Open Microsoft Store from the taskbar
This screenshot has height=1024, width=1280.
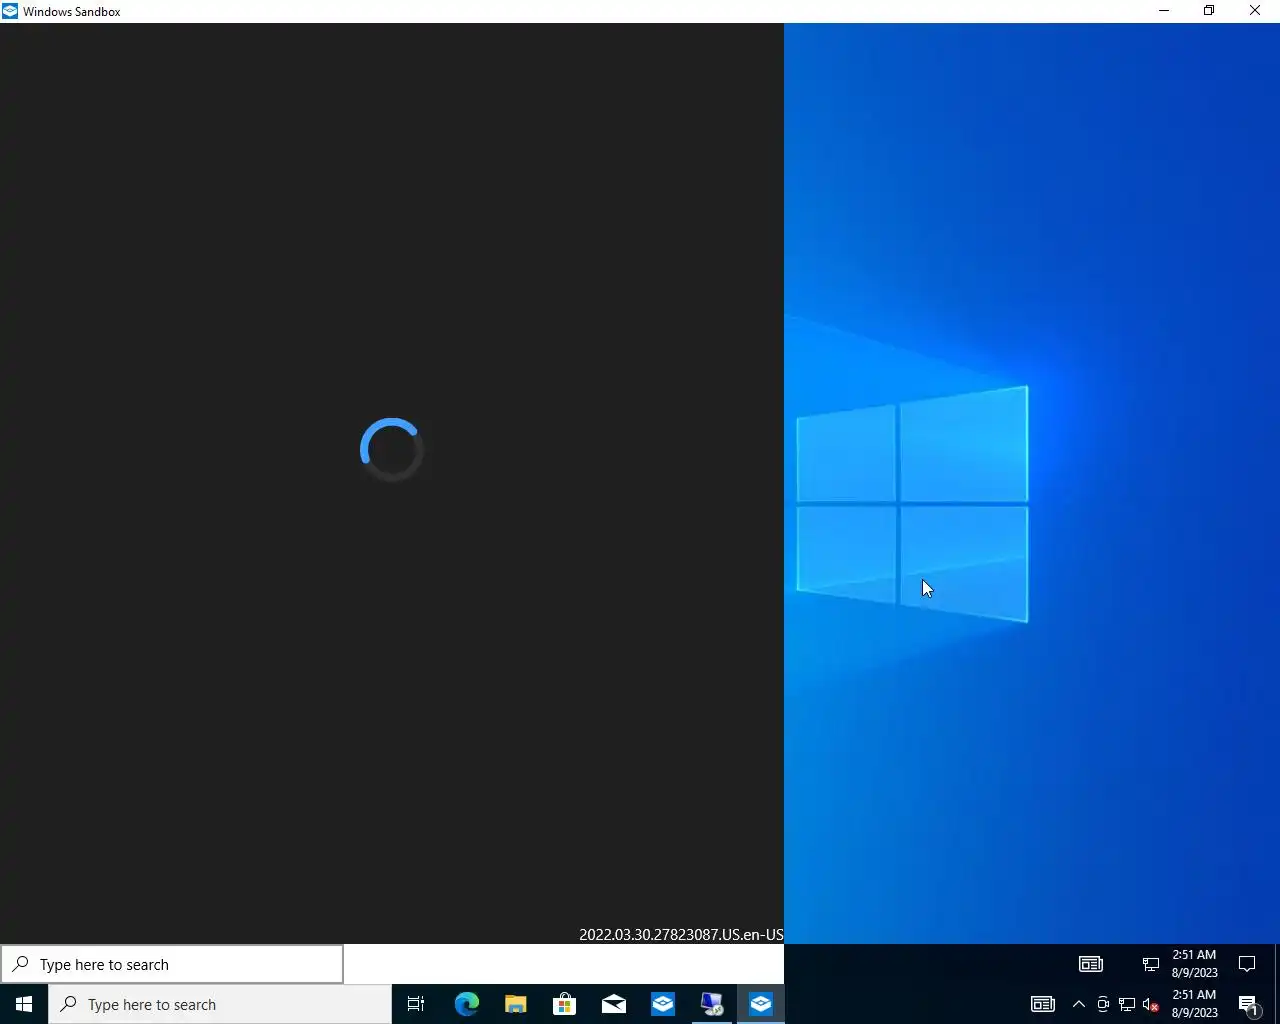coord(564,1004)
